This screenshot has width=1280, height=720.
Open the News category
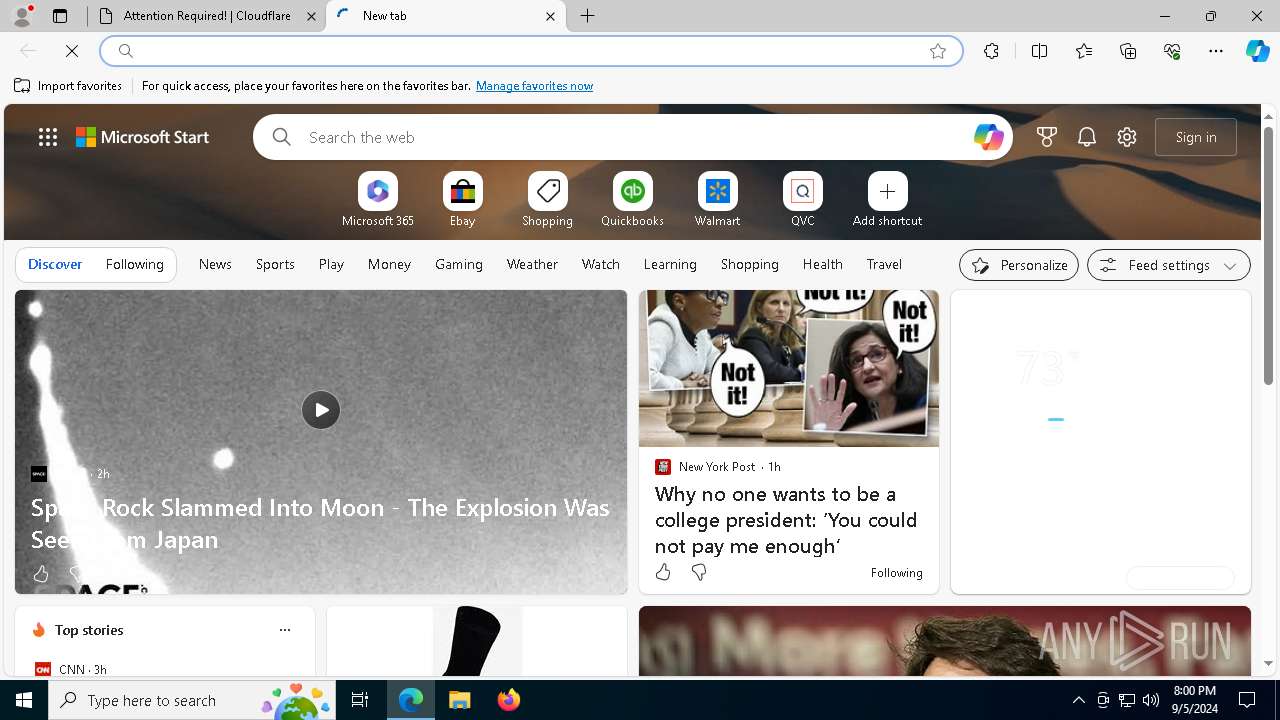215,265
